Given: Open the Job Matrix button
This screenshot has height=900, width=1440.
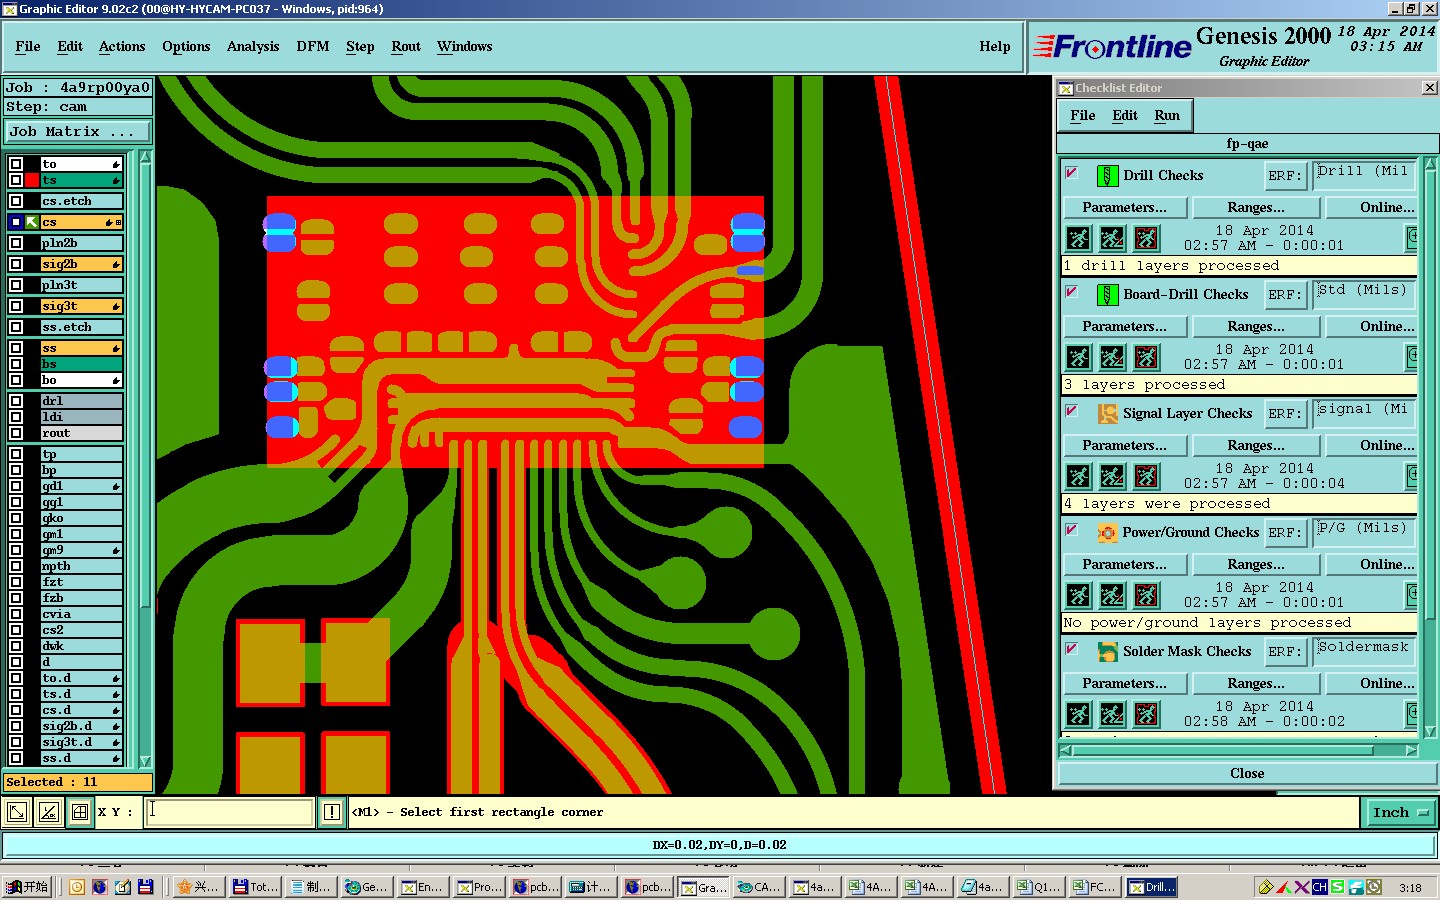Looking at the screenshot, I should tap(78, 132).
